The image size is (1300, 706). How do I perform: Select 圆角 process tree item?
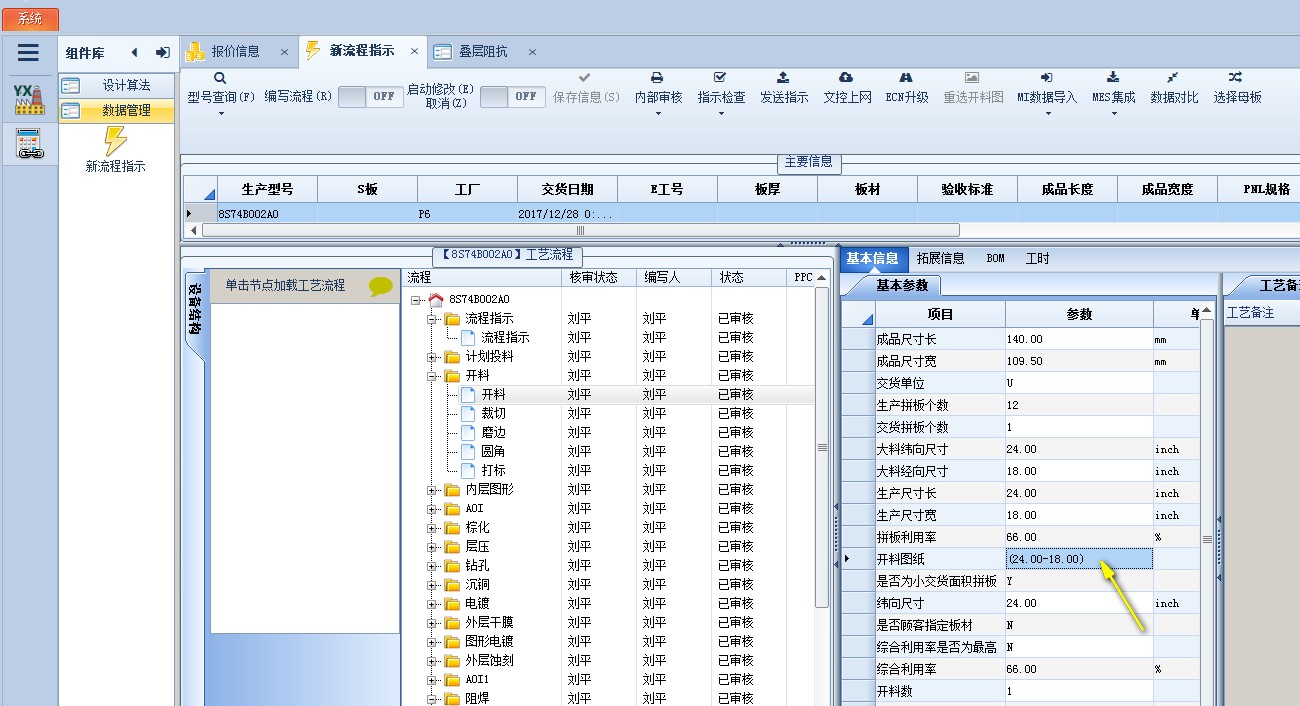point(493,452)
